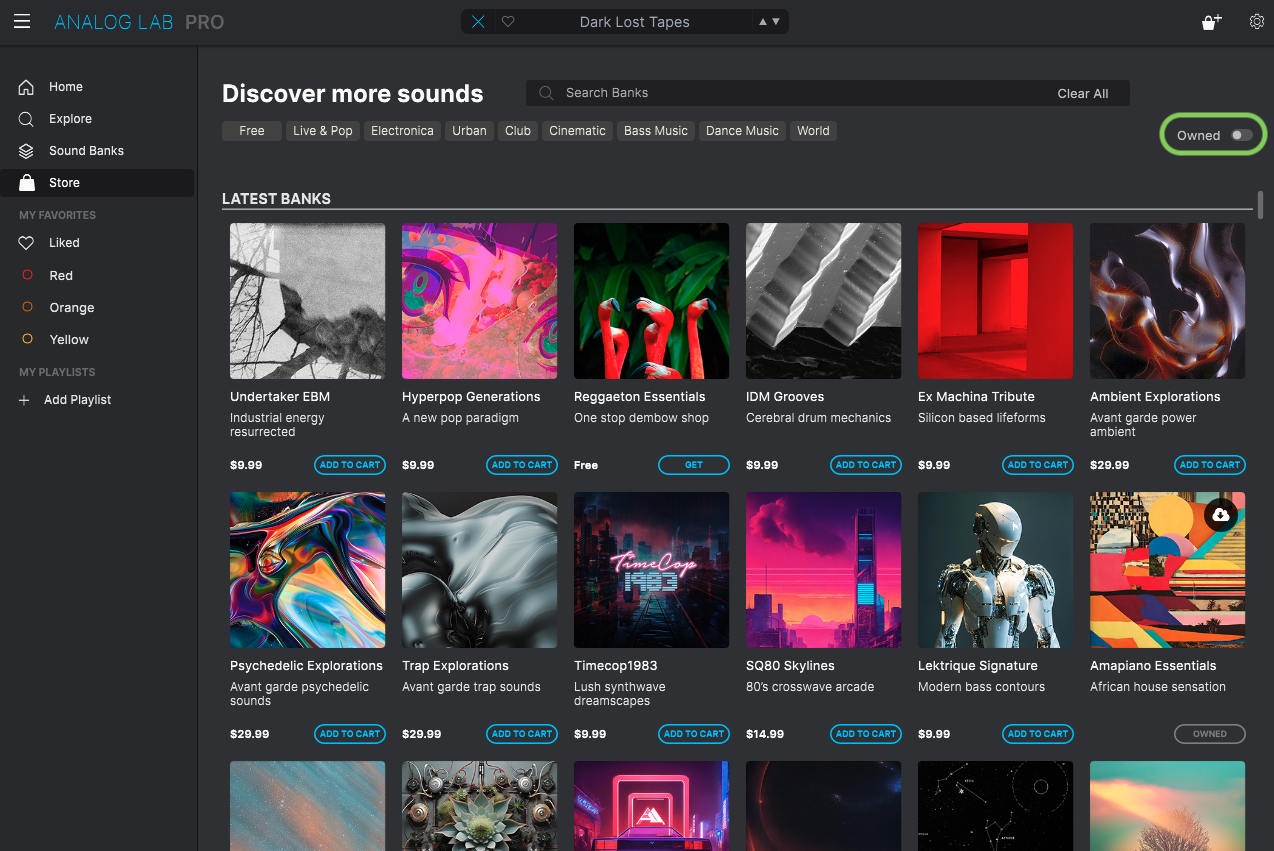
Task: Click the Liked heart icon
Action: [x=27, y=243]
